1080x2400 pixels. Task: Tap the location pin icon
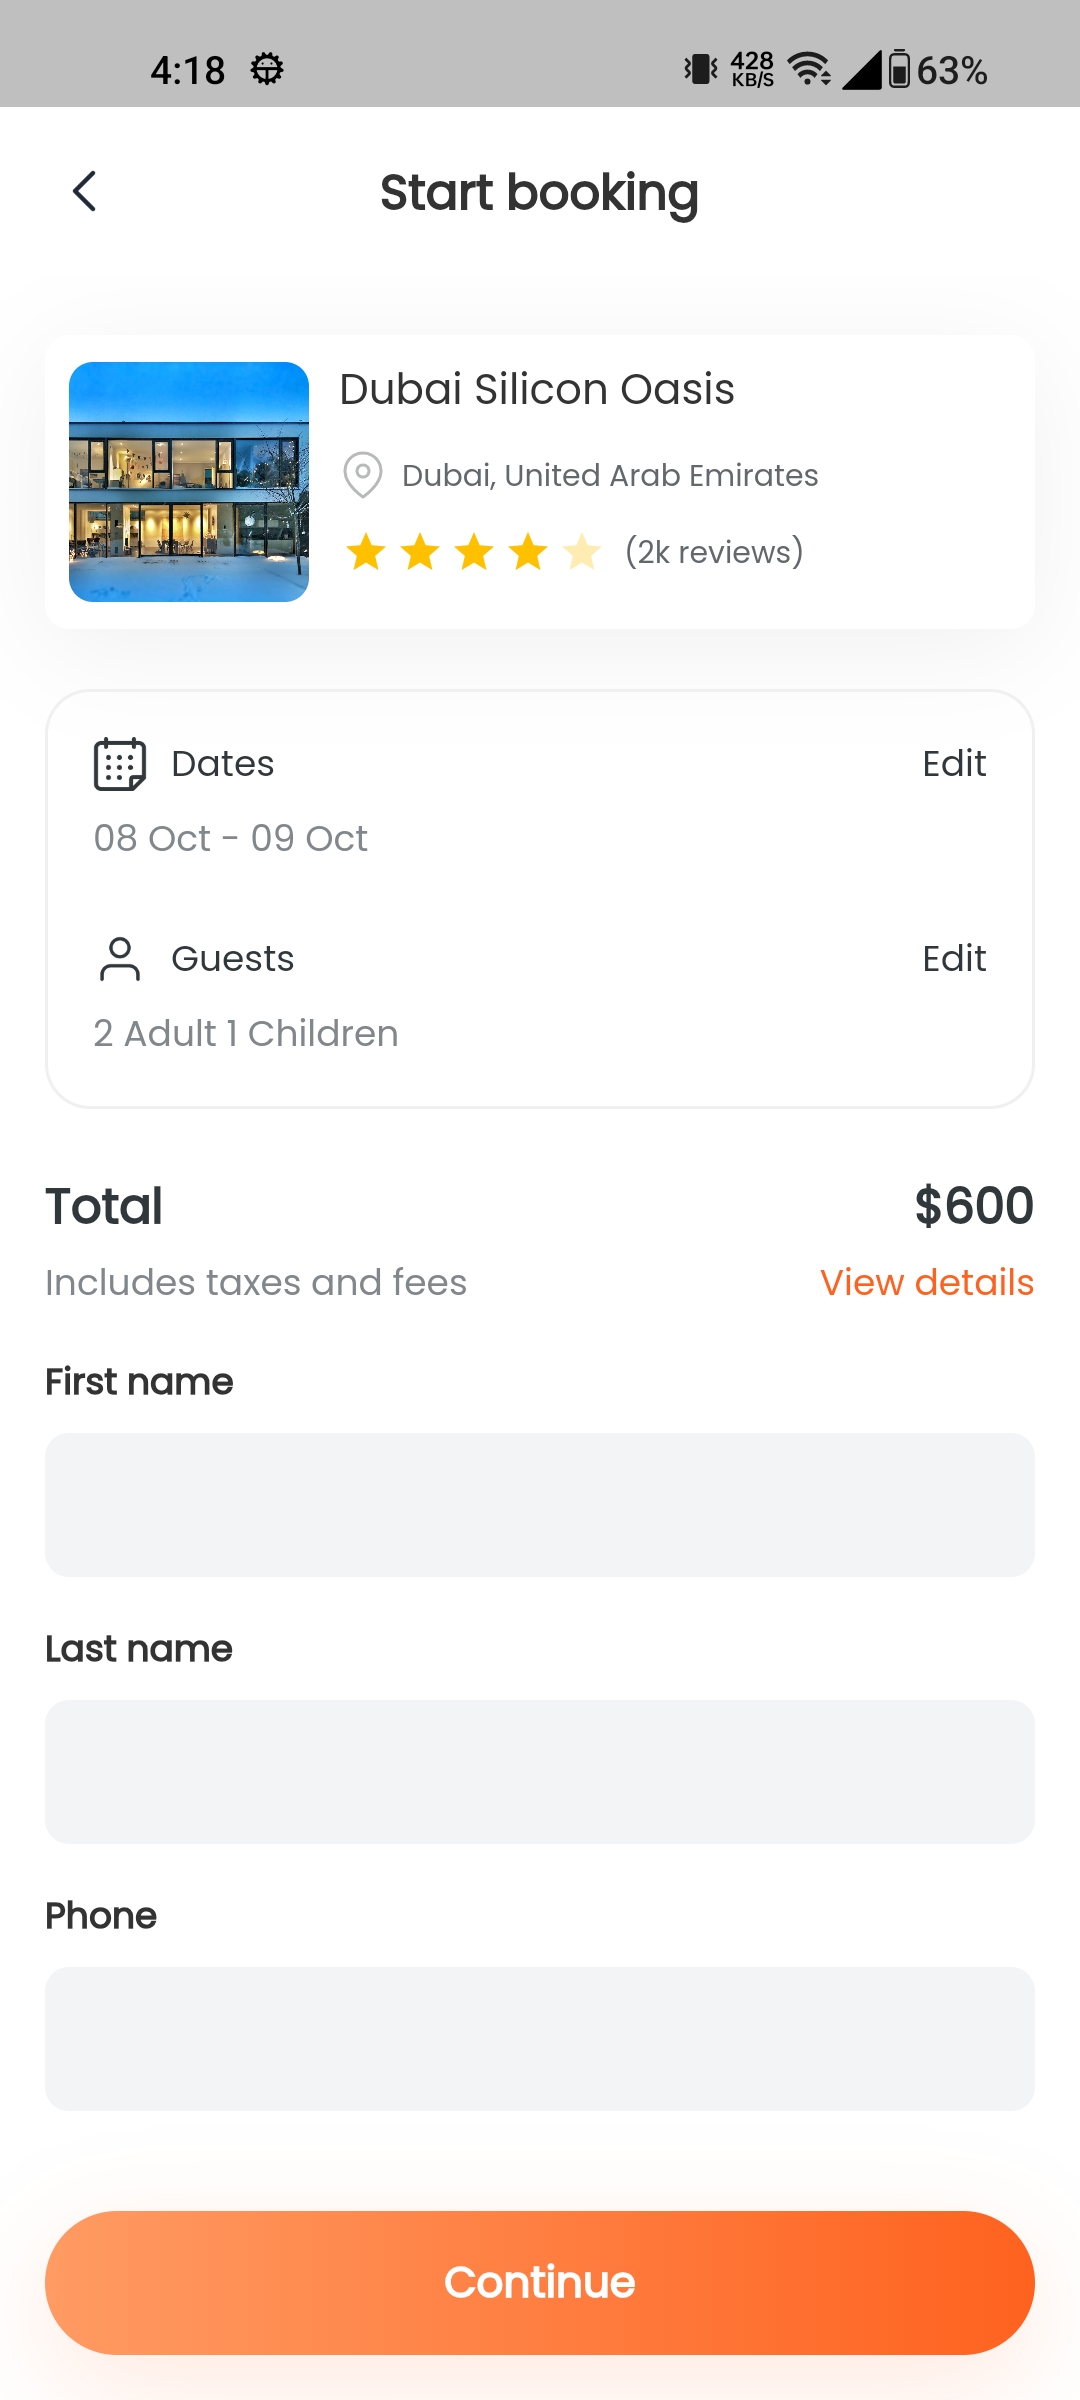[x=362, y=474]
